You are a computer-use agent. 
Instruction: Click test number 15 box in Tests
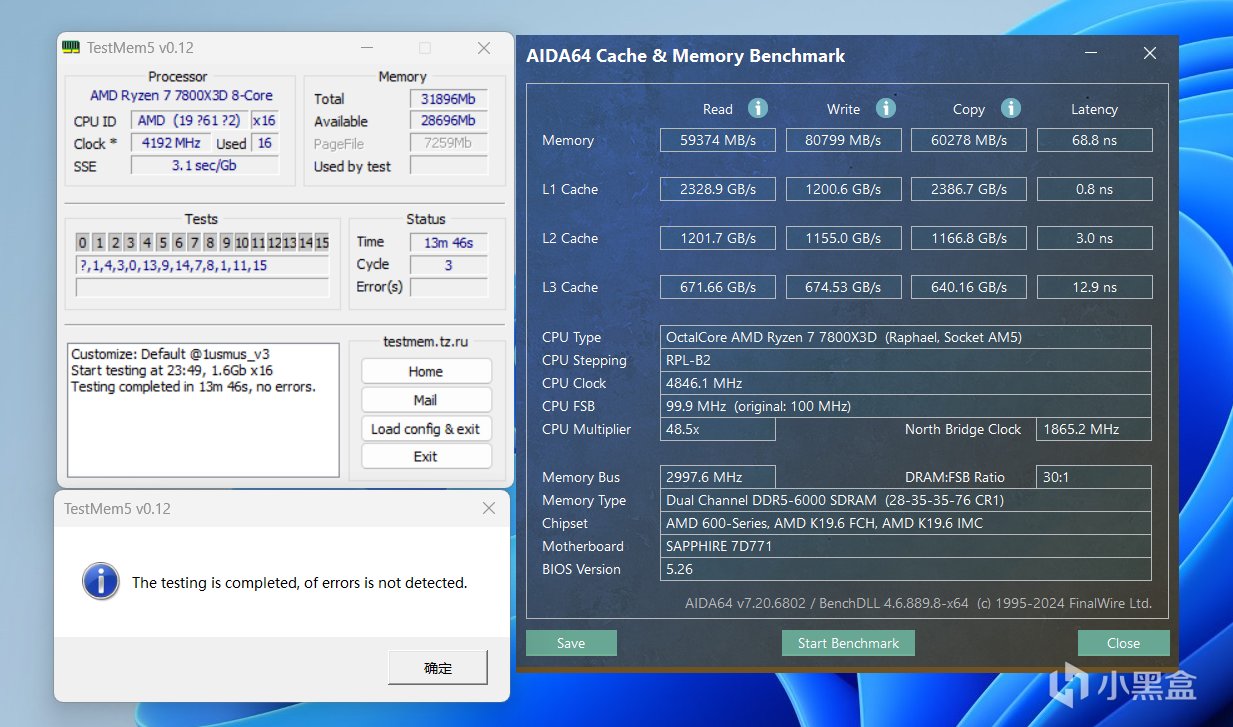(321, 242)
